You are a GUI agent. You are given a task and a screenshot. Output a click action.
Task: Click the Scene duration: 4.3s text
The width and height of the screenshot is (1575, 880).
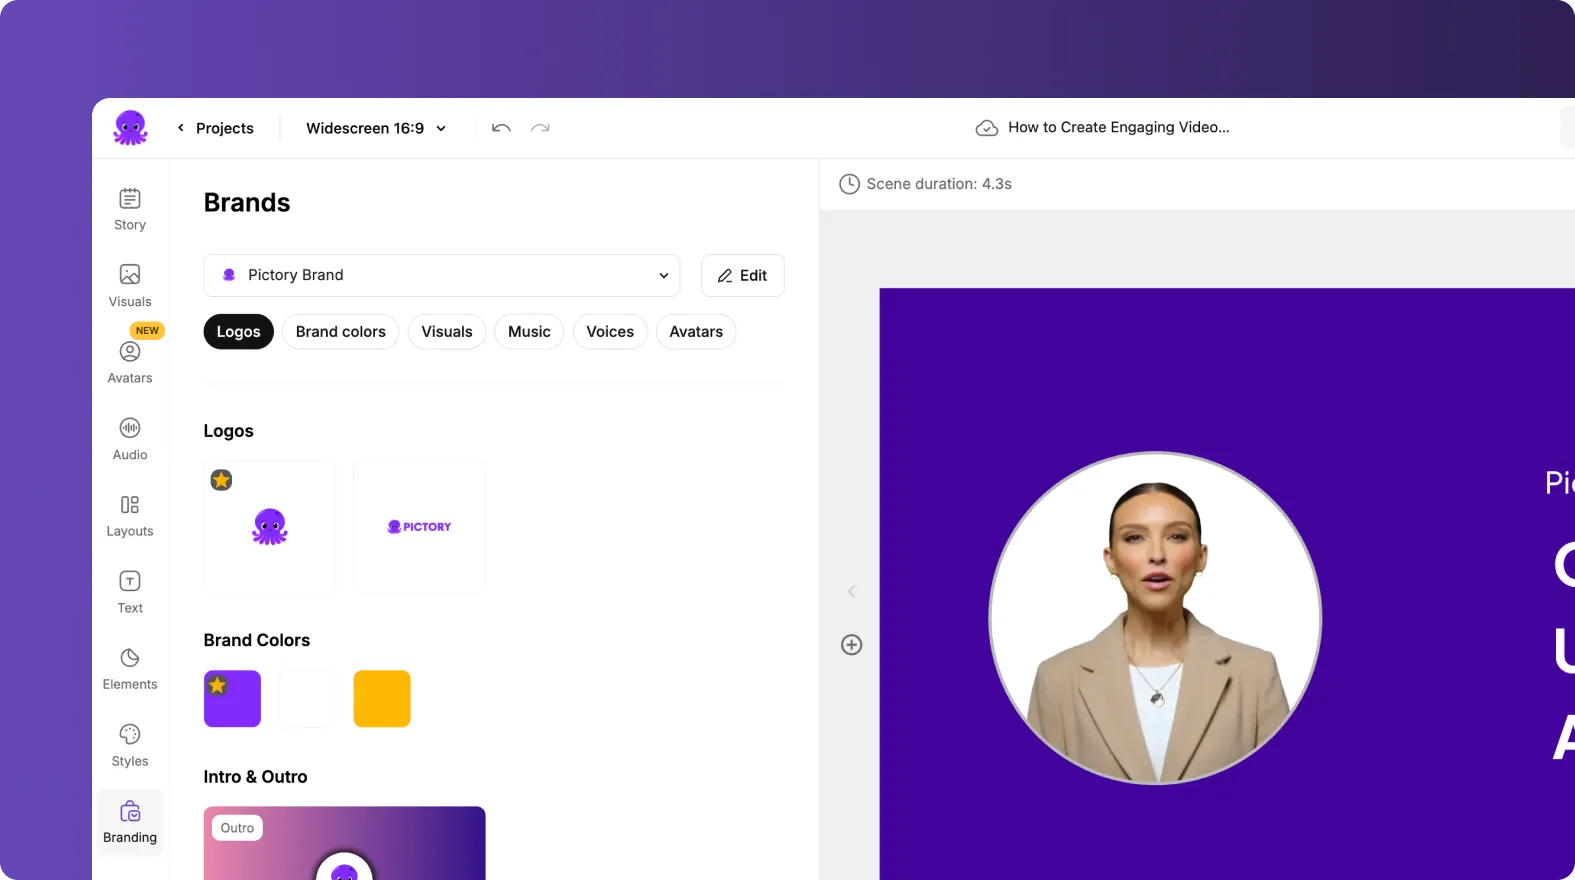(939, 184)
